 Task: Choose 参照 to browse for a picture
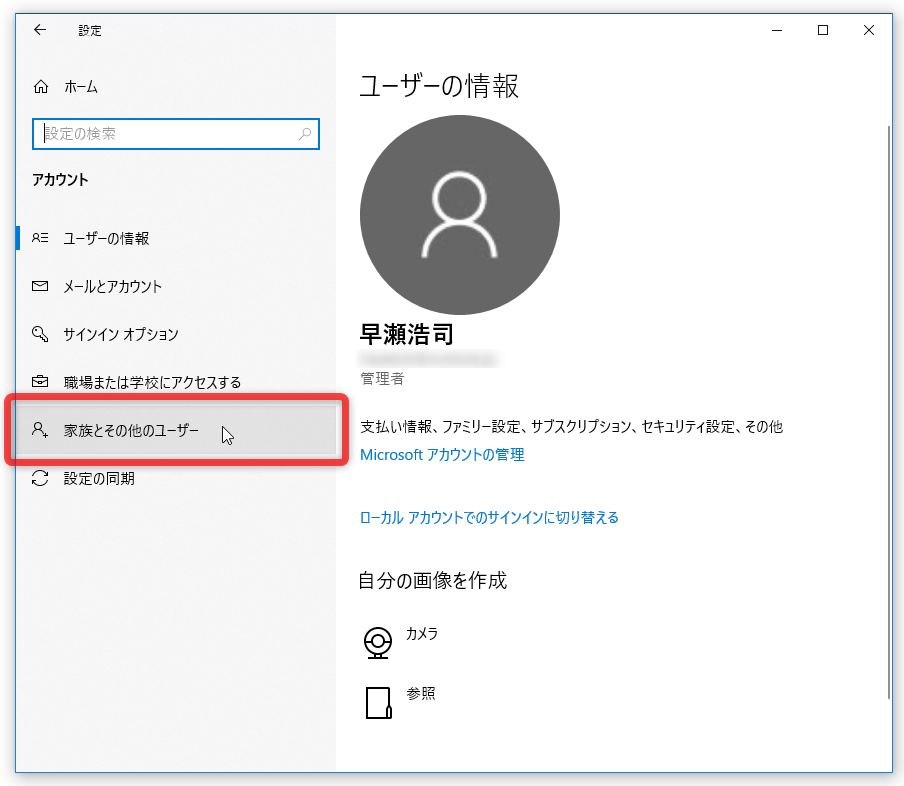tap(420, 693)
